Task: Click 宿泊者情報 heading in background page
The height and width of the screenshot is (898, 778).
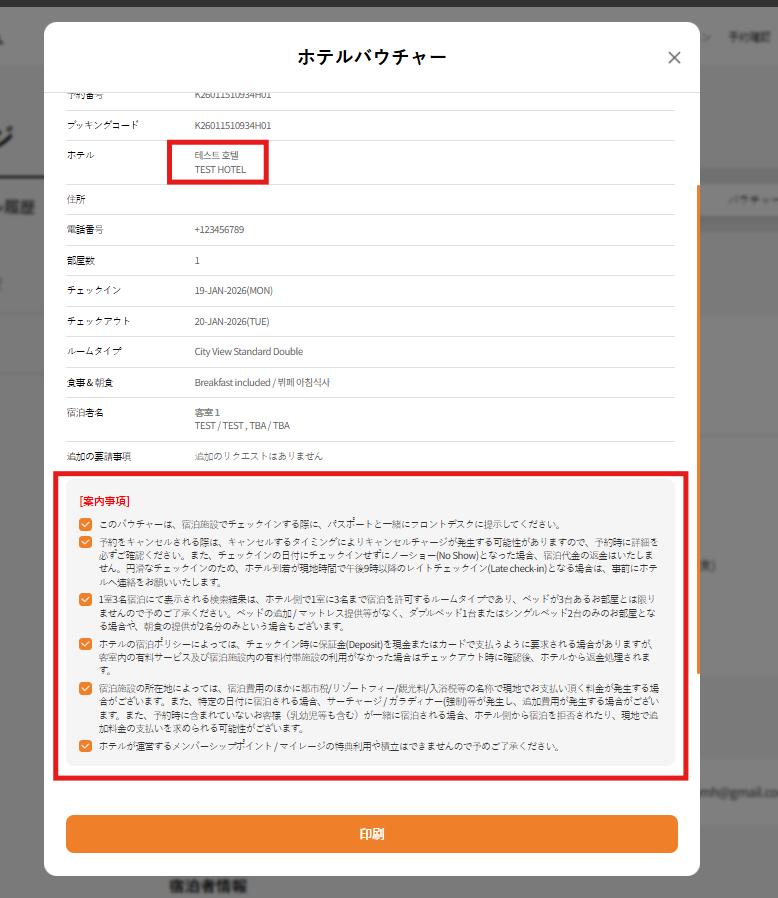Action: tap(208, 886)
